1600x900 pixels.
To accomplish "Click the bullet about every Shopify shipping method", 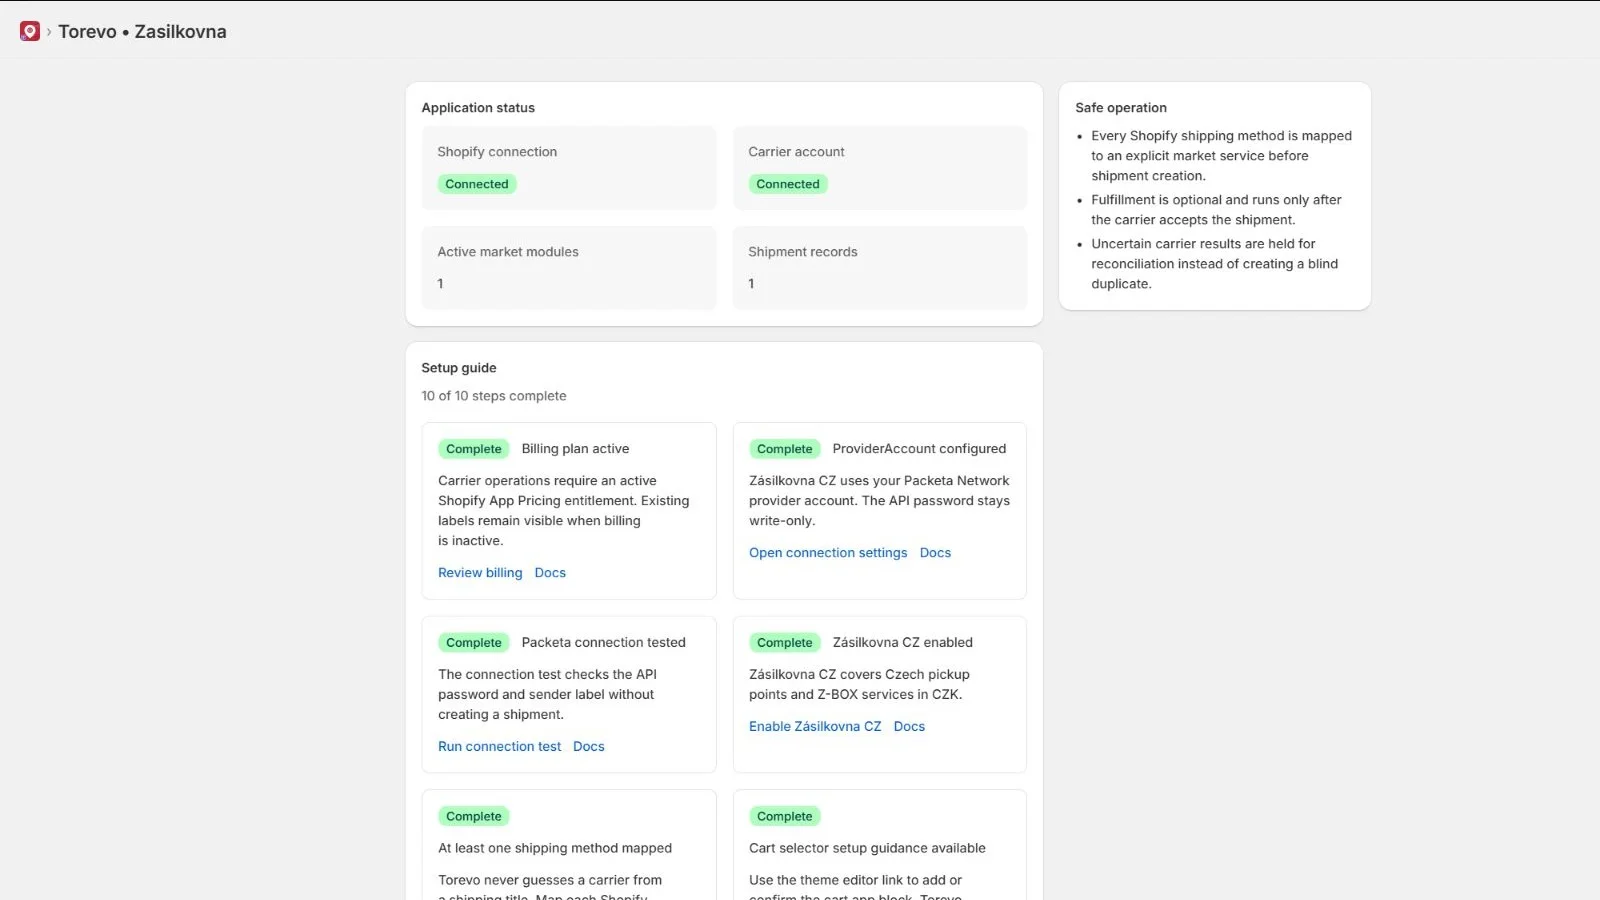I will pyautogui.click(x=1221, y=156).
